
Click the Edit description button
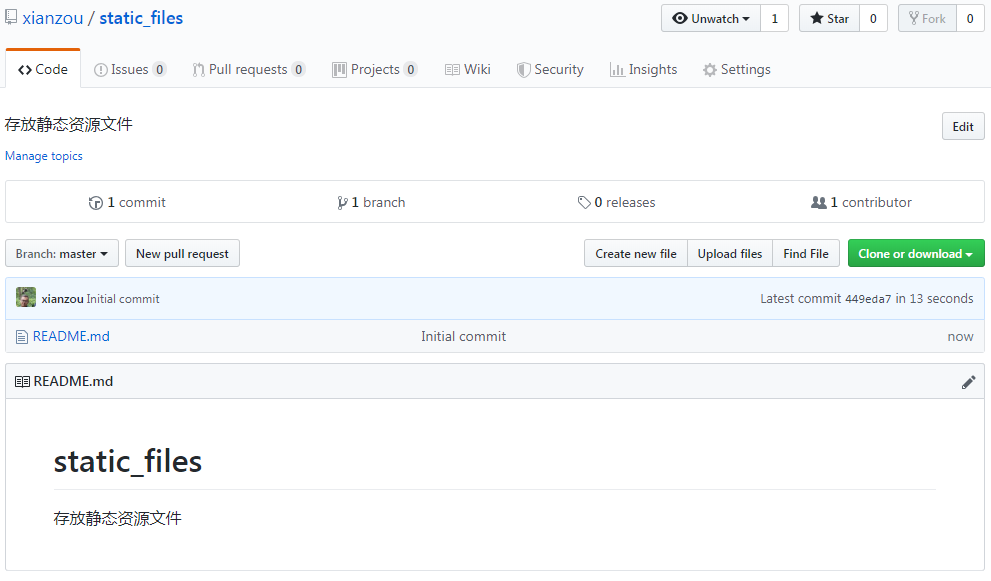(963, 126)
